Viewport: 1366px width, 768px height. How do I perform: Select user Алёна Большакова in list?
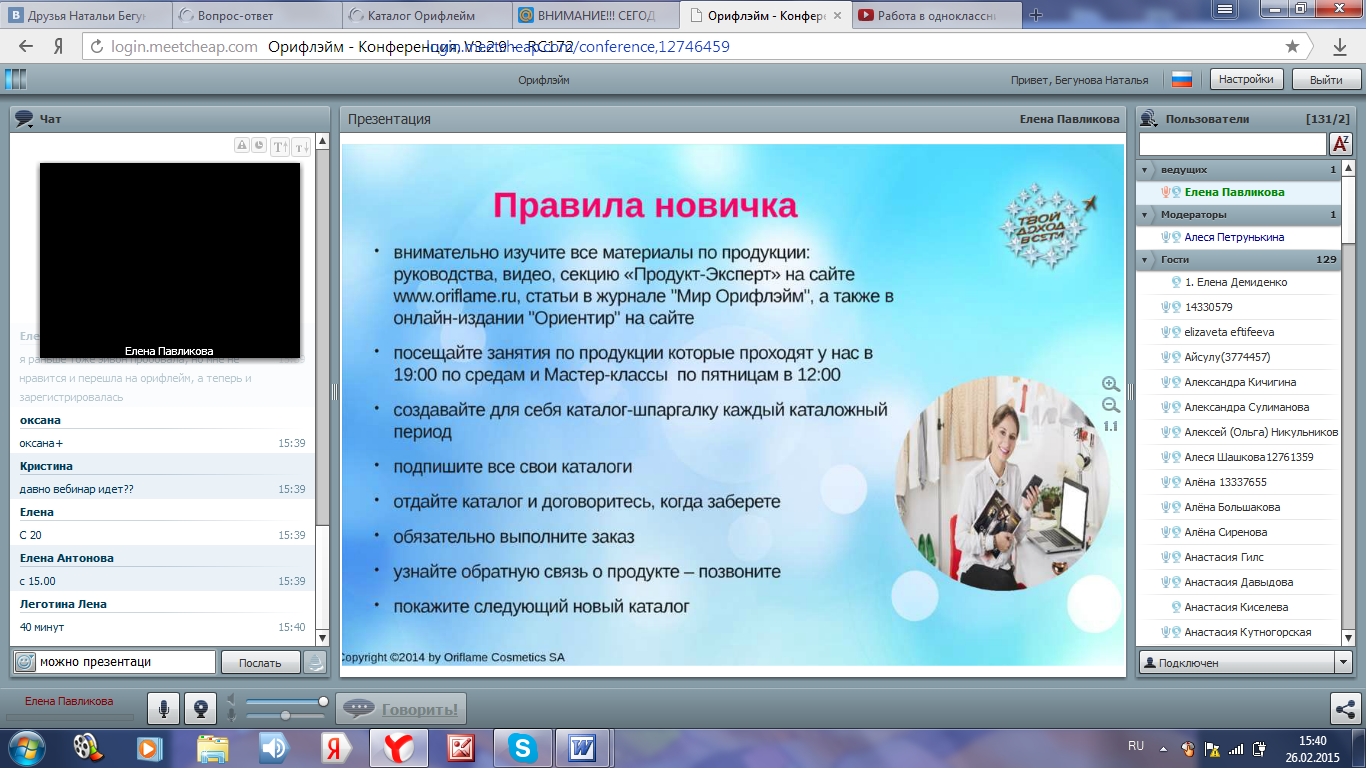coord(1232,507)
